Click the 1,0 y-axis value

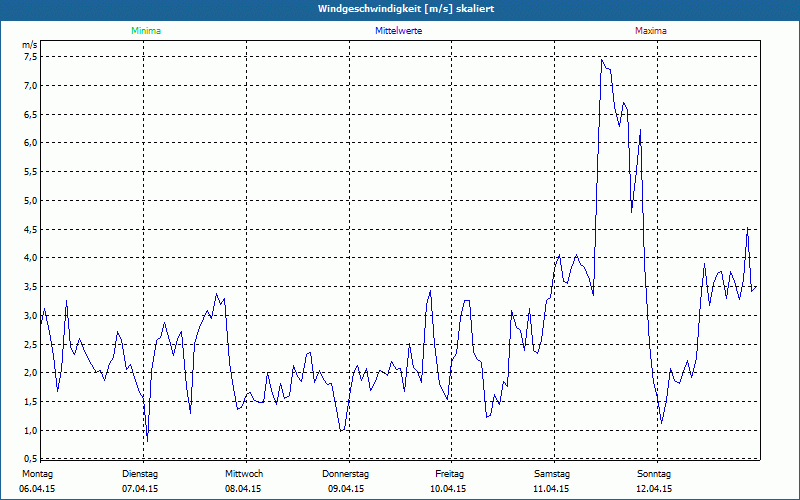[x=31, y=431]
